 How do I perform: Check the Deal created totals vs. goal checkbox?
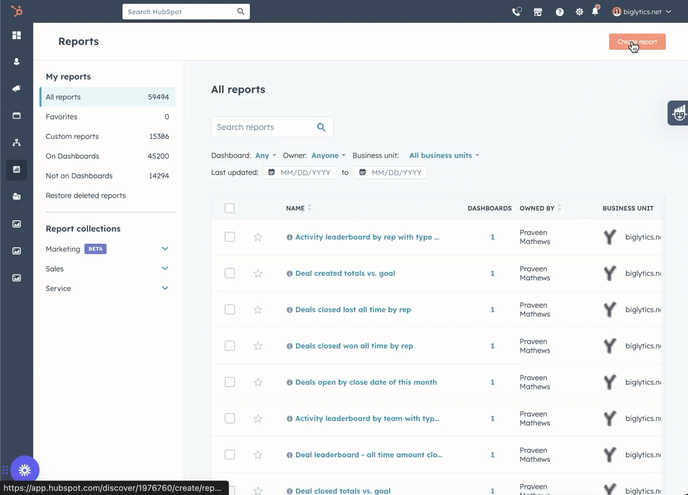229,273
